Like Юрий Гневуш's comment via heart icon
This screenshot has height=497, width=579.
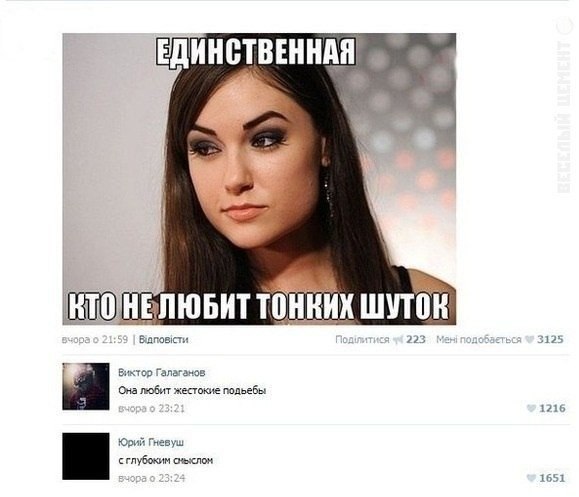[531, 478]
